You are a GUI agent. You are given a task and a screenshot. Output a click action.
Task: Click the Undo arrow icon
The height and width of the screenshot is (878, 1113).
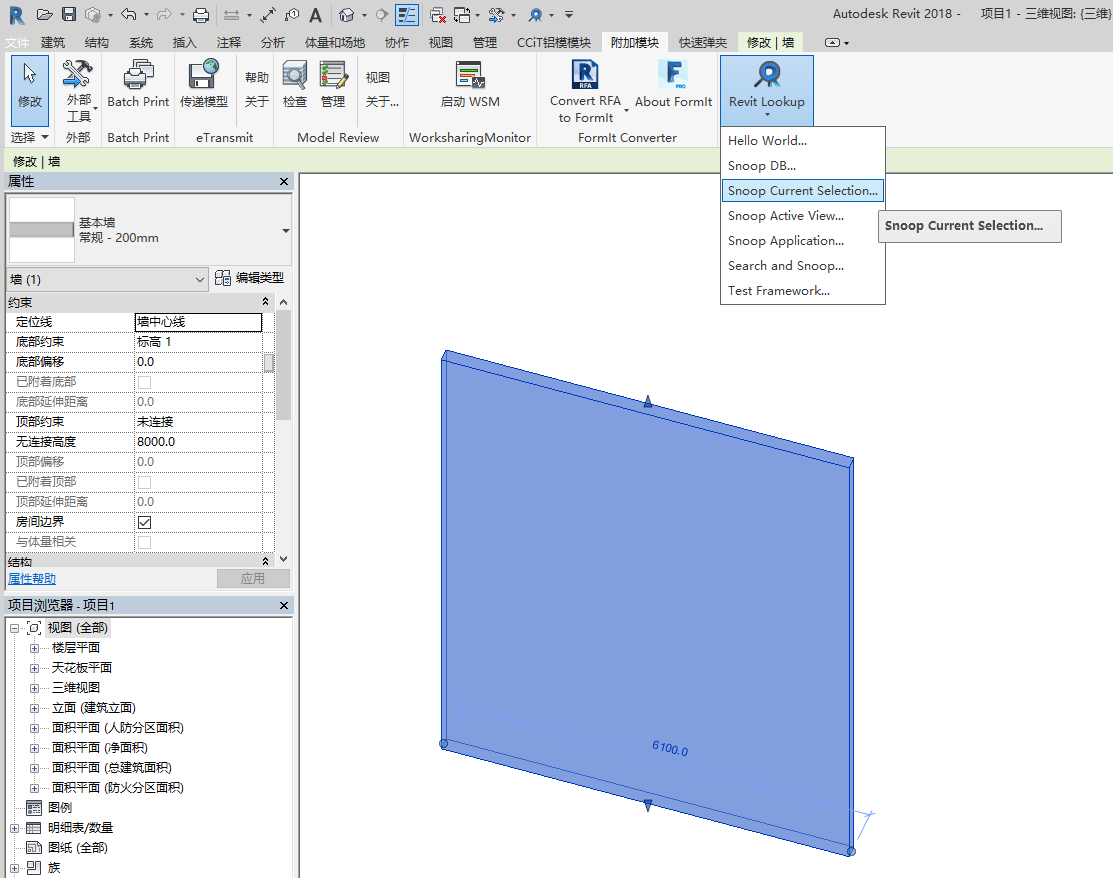point(128,14)
